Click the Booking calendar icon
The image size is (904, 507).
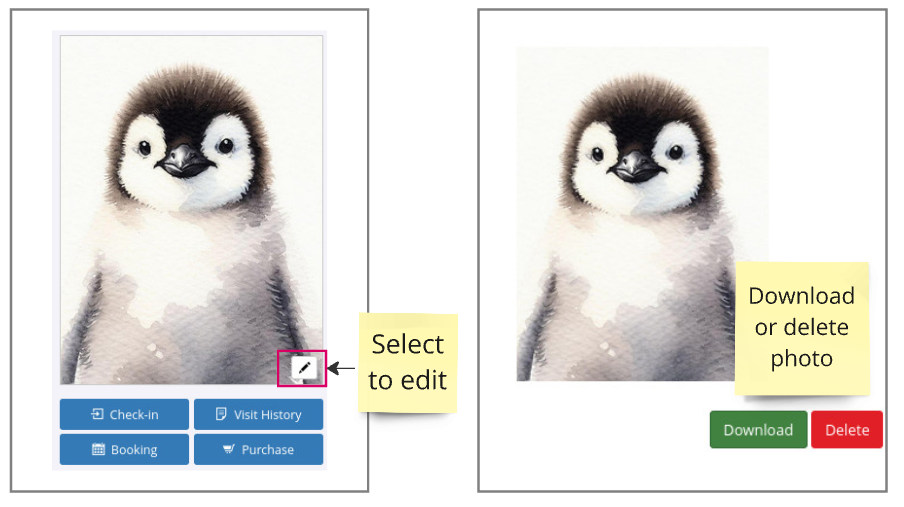(x=99, y=449)
